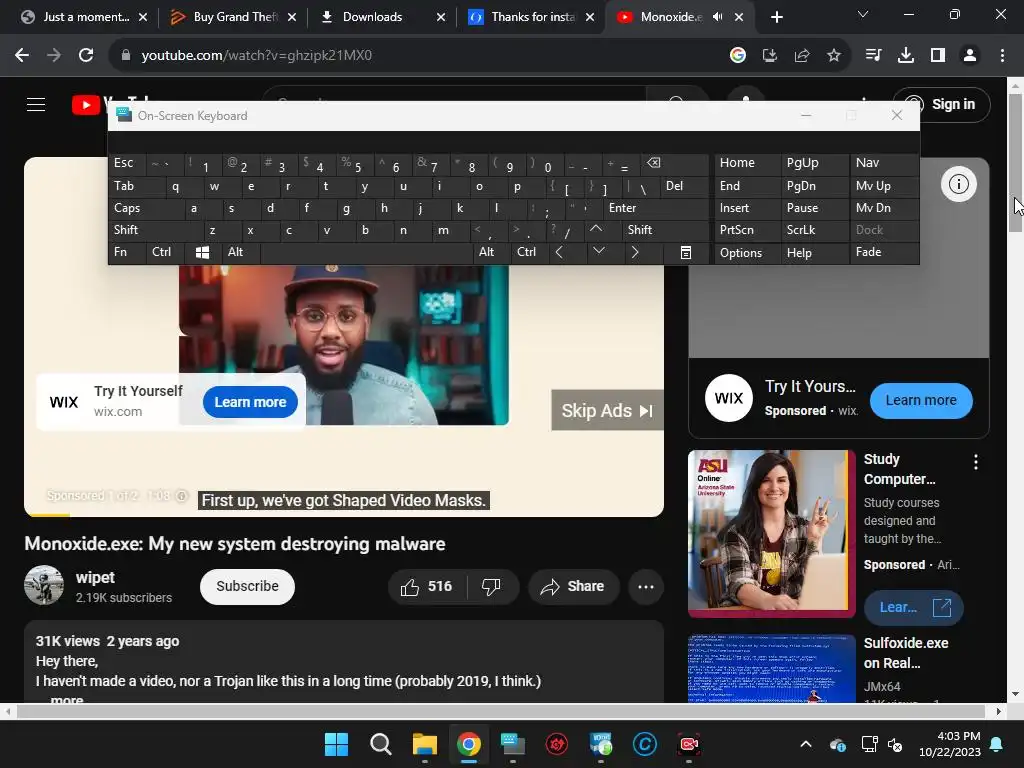Like the video with thumbs up

(427, 586)
